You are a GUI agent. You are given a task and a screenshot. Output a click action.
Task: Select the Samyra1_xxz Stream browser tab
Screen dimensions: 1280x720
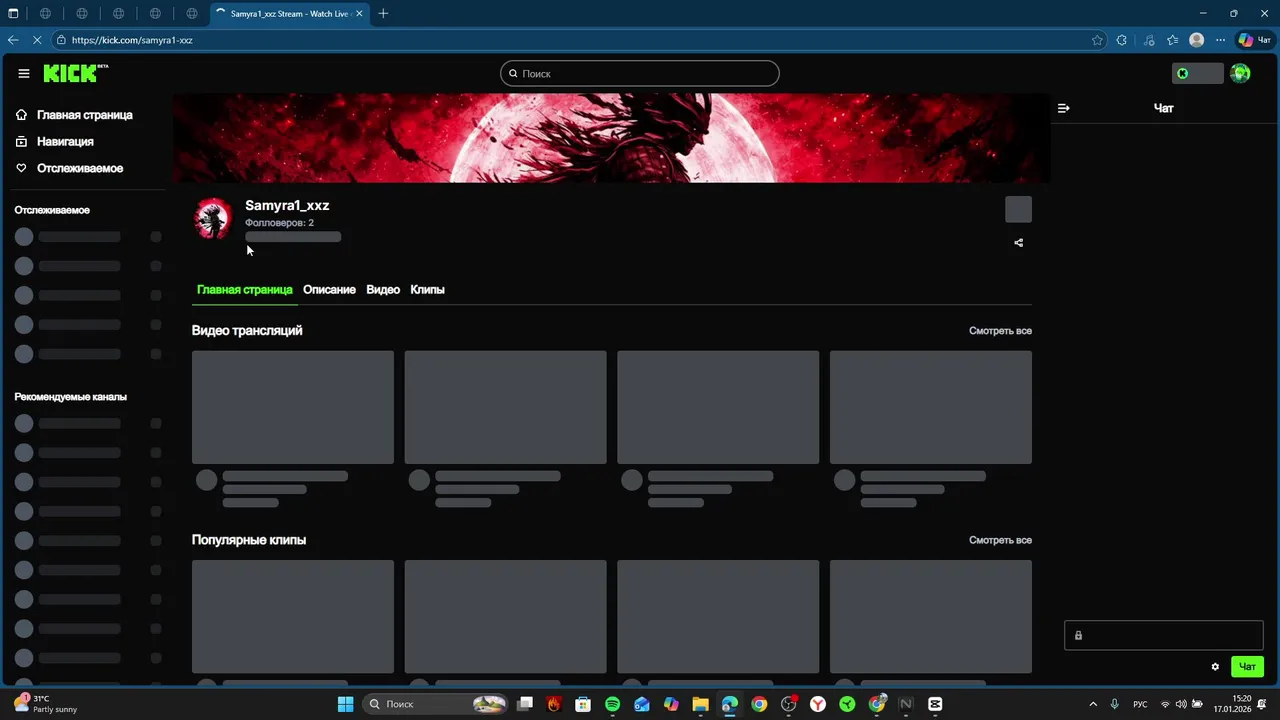(x=290, y=14)
